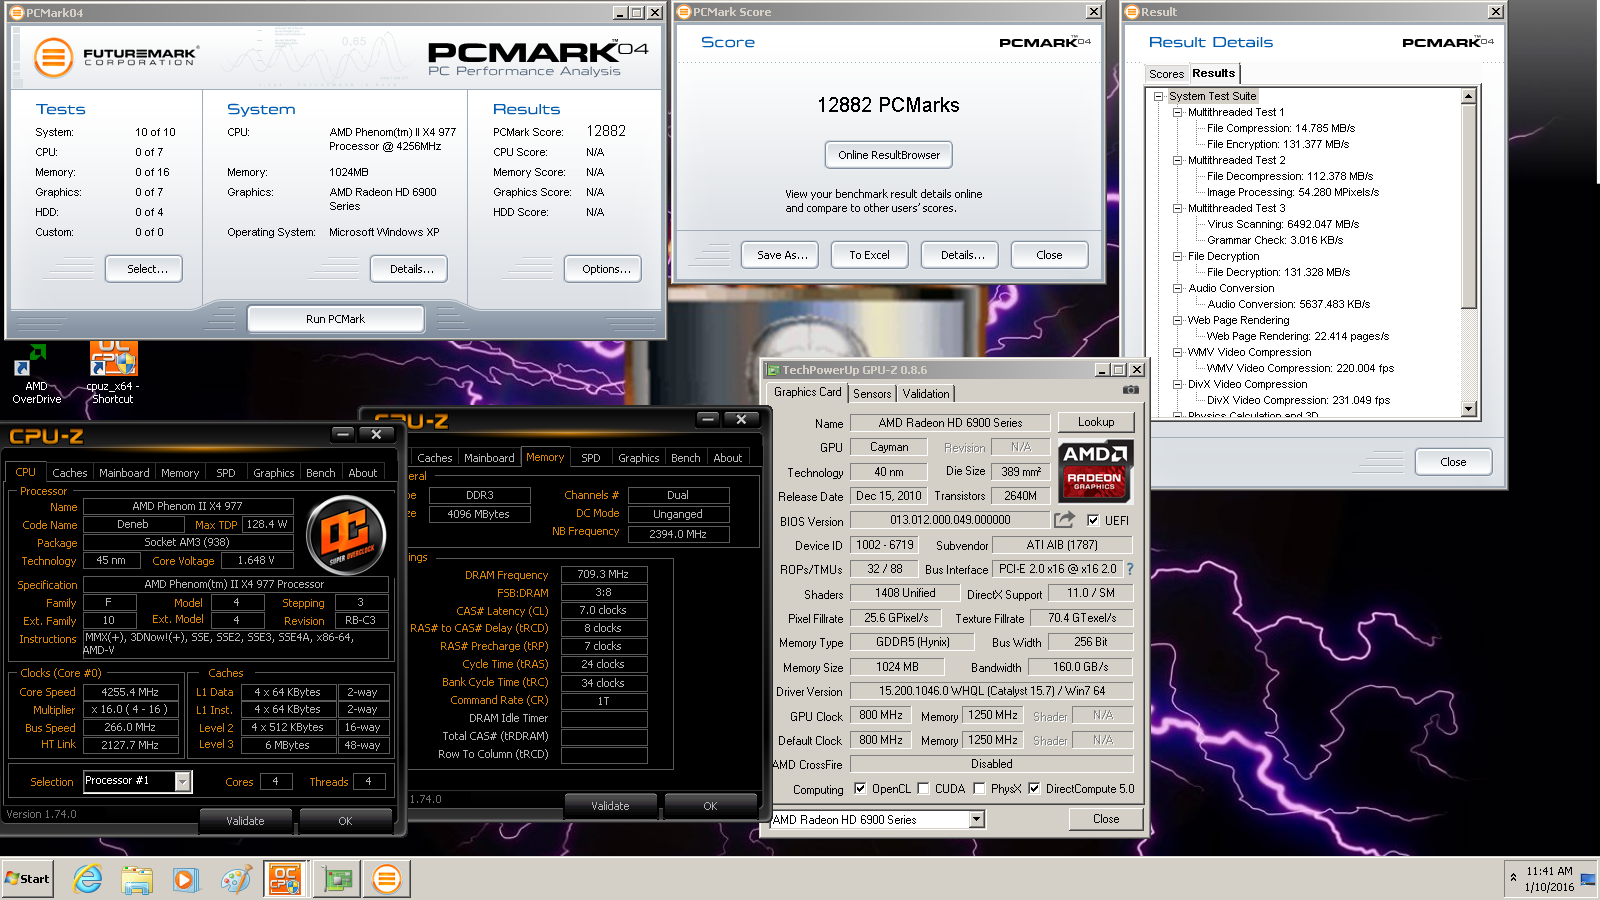Switch to the Sensors tab in GPU-Z
The image size is (1600, 900).
coord(872,394)
